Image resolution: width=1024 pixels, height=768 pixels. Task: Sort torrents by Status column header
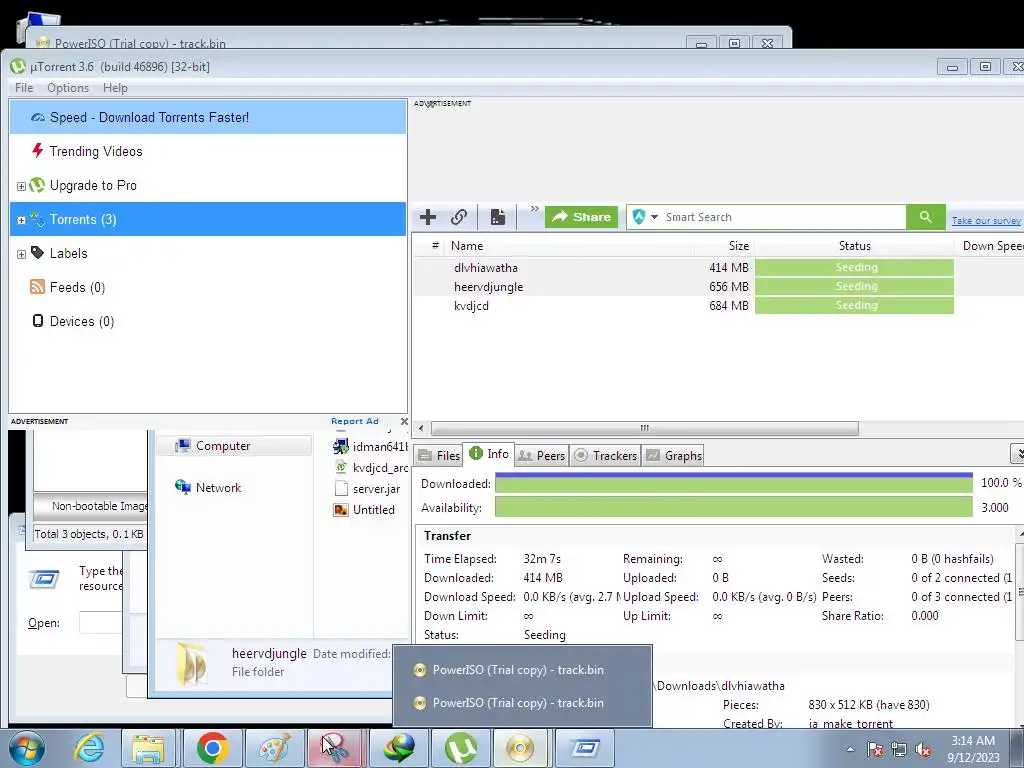coord(854,246)
